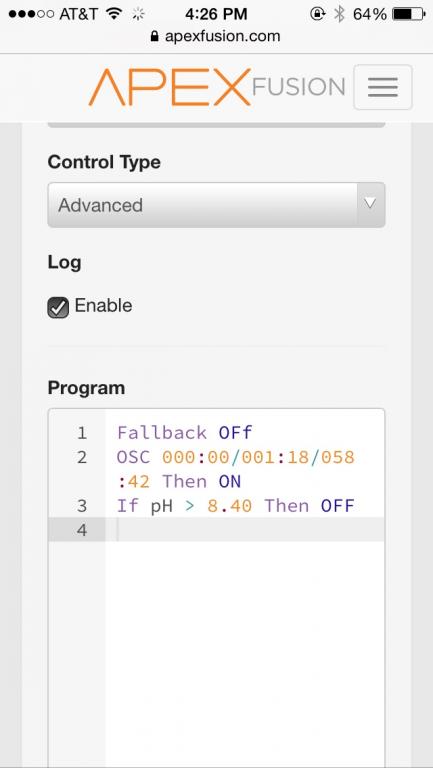This screenshot has width=433, height=768.
Task: Click the Enable label next to checkbox
Action: (x=103, y=306)
